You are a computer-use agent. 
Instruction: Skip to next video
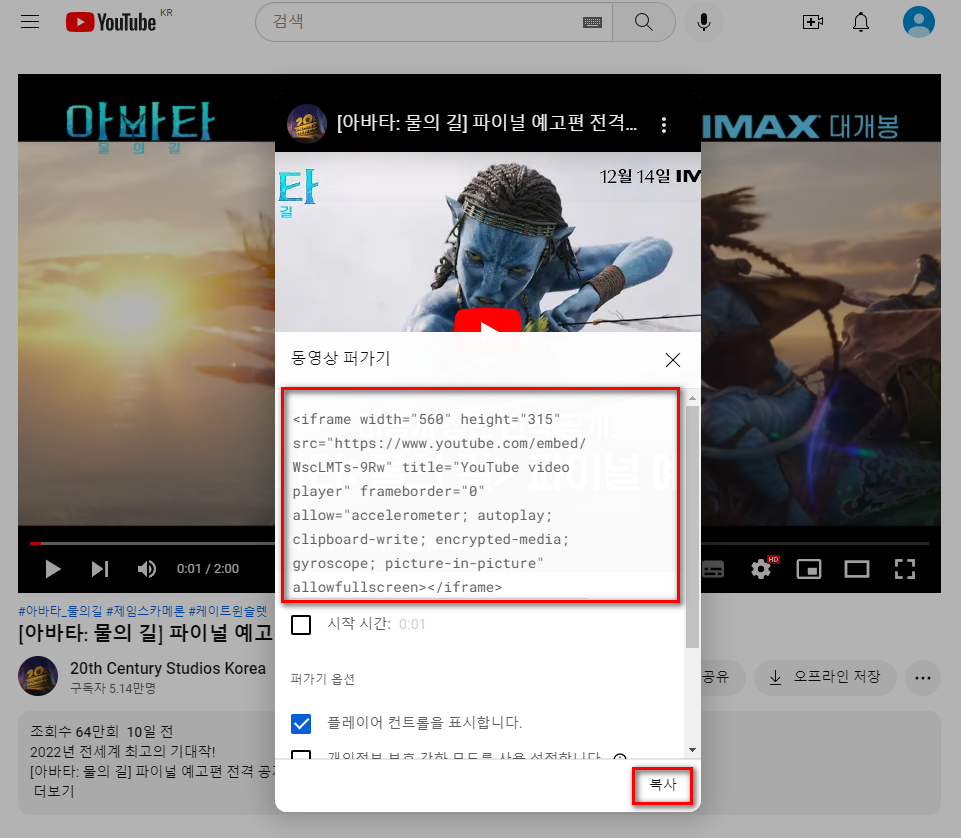(100, 569)
